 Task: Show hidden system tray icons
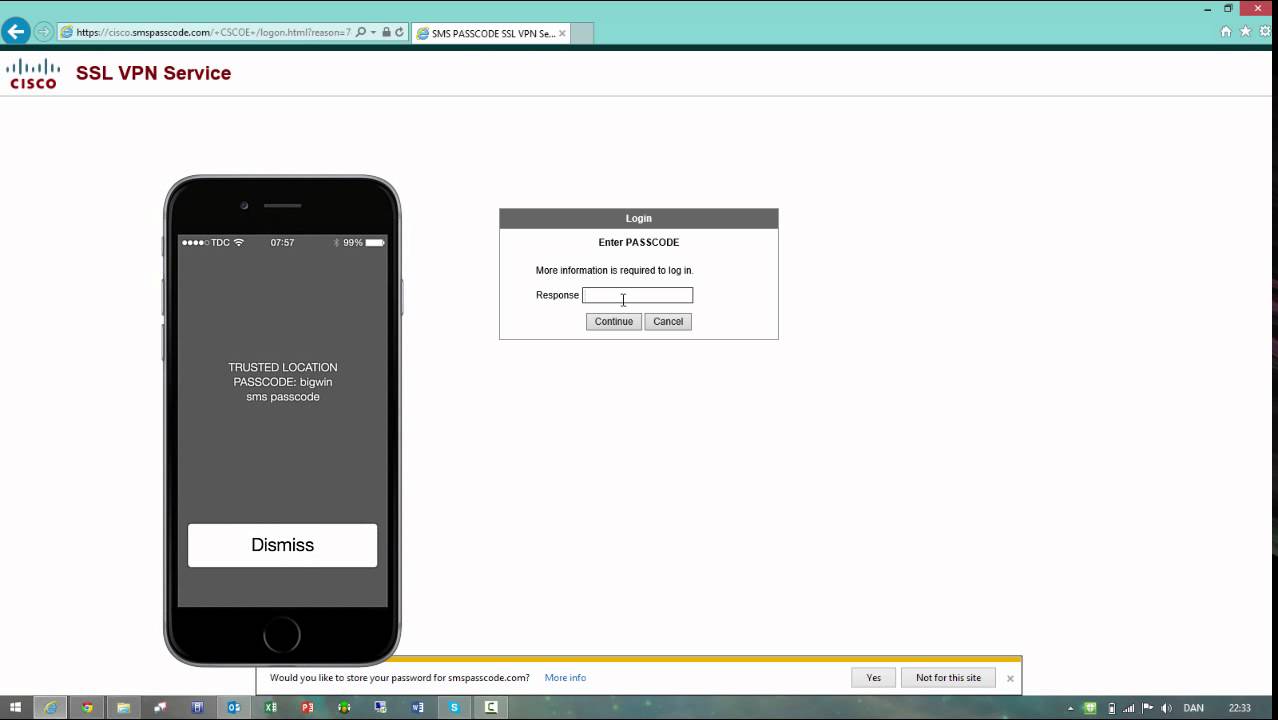(1072, 708)
